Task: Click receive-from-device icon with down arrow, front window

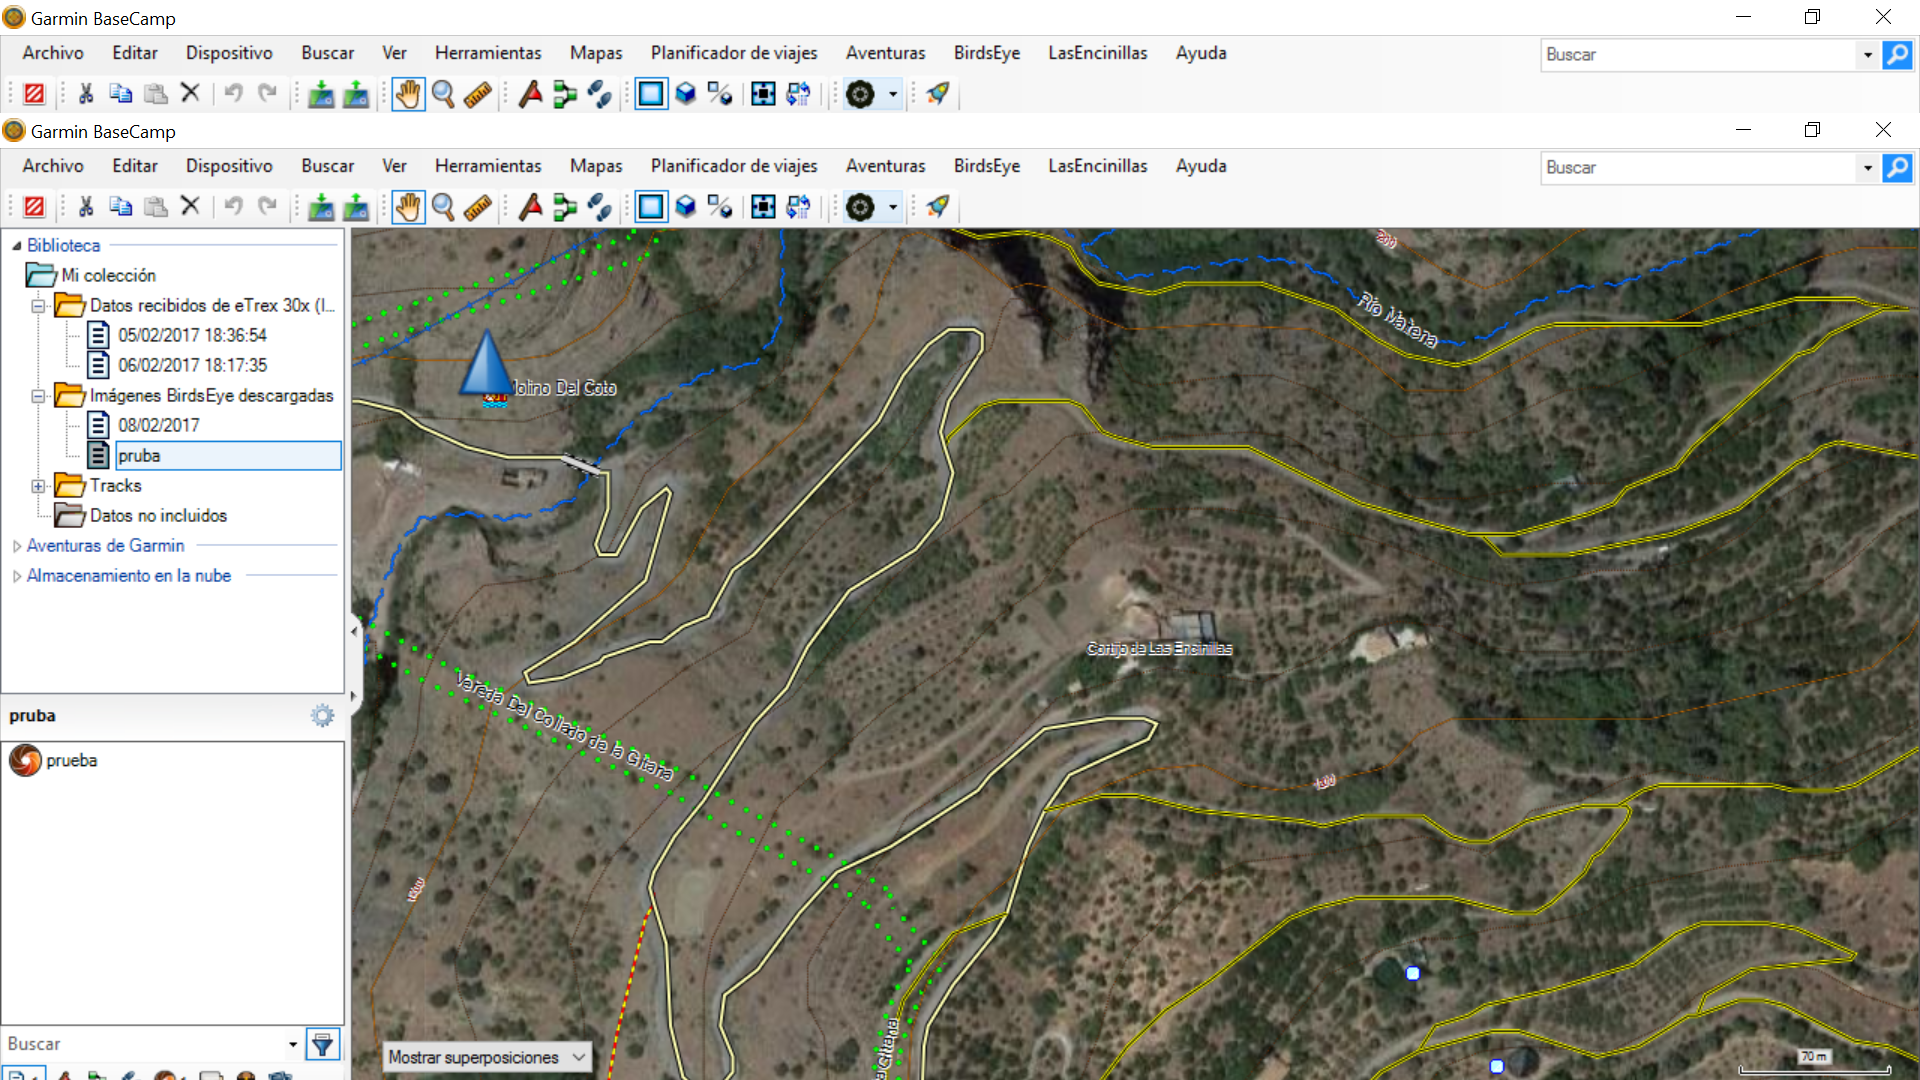Action: 321,207
